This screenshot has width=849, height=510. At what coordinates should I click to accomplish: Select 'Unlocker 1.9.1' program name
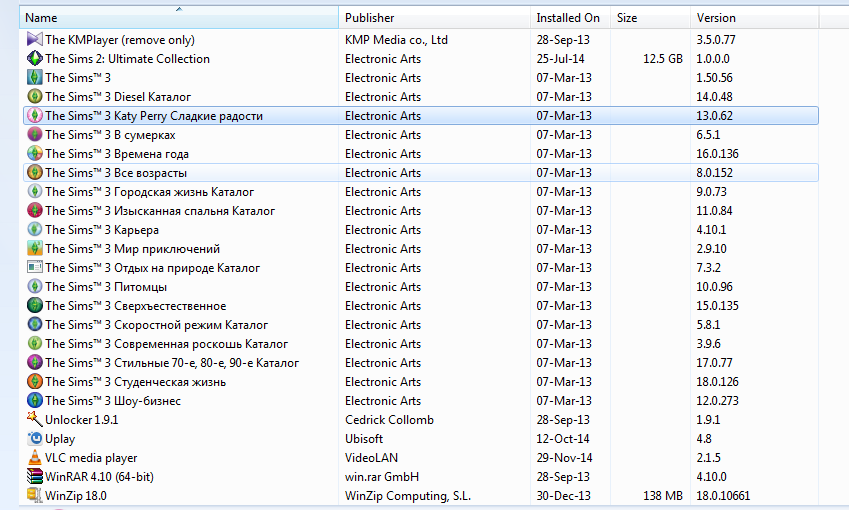tap(81, 420)
